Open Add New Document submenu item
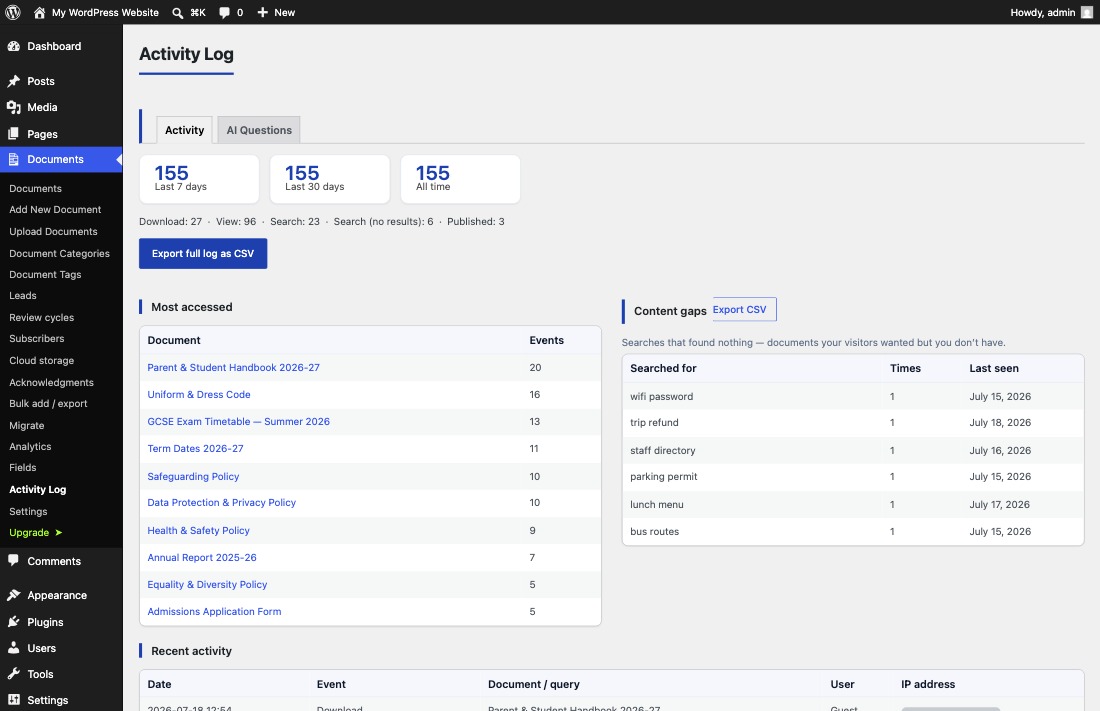Viewport: 1100px width, 711px height. click(x=55, y=209)
